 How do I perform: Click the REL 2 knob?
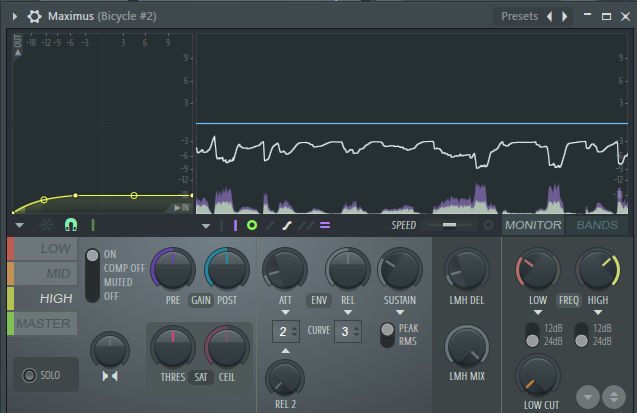pyautogui.click(x=285, y=378)
